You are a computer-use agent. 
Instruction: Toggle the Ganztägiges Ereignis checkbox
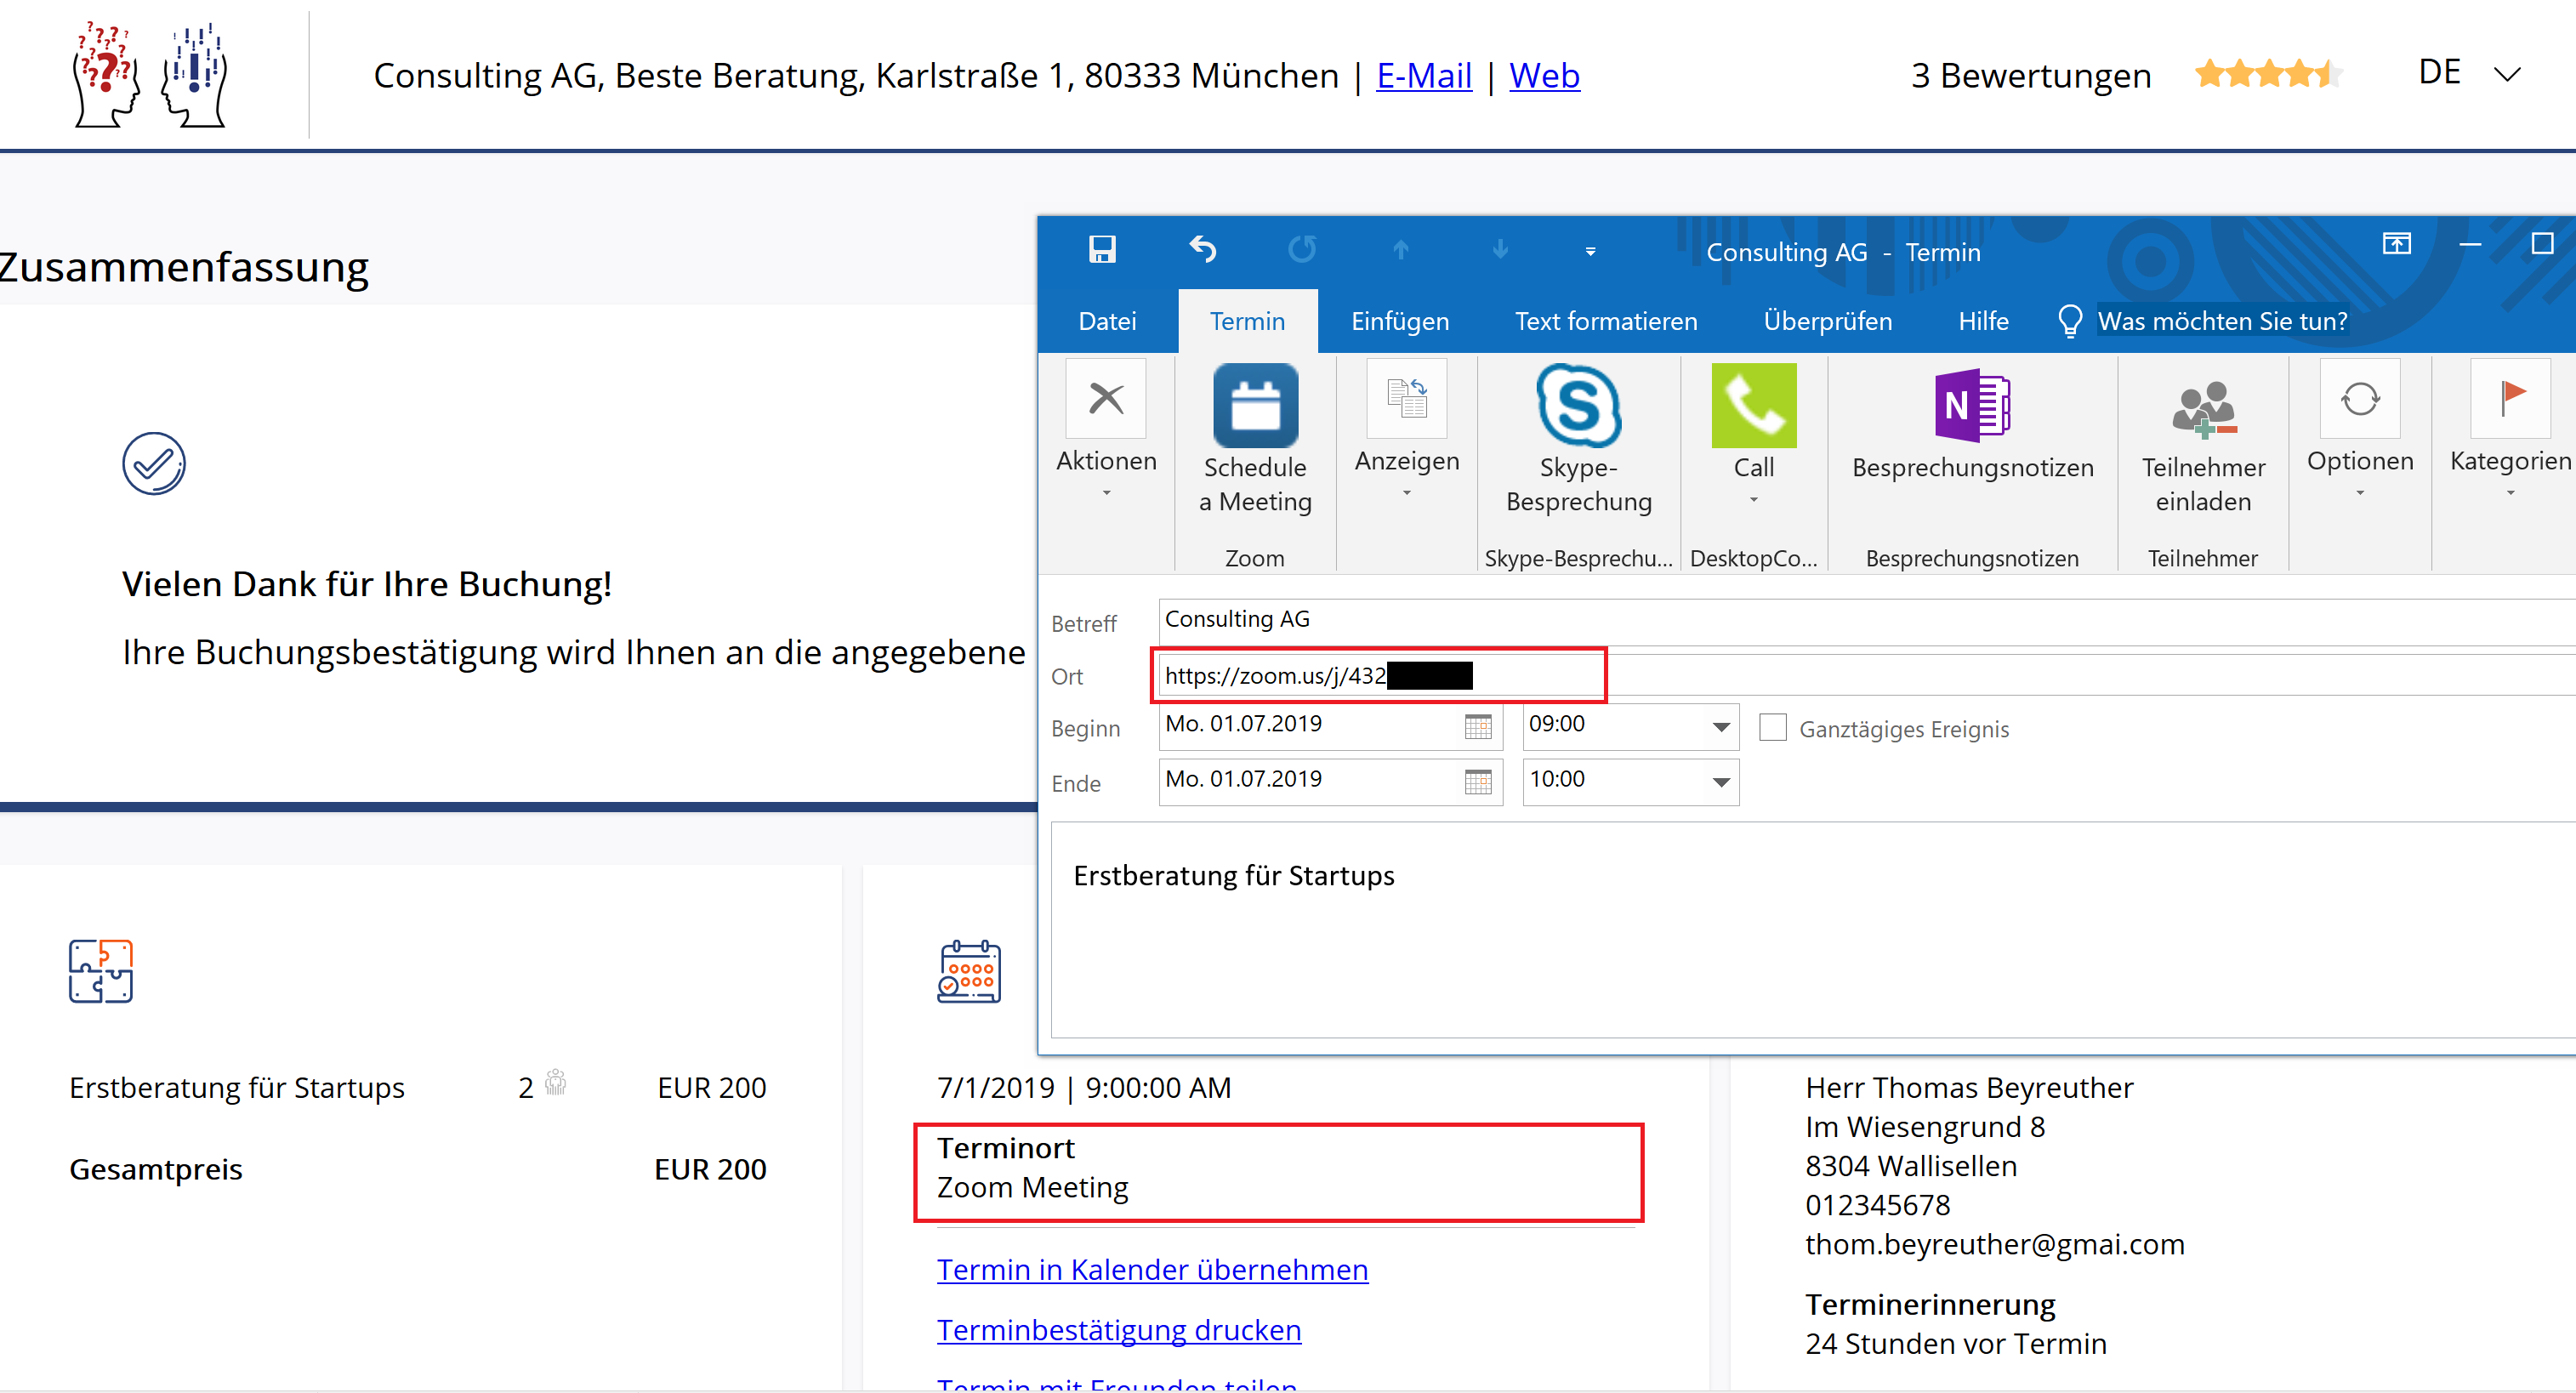coord(1772,727)
